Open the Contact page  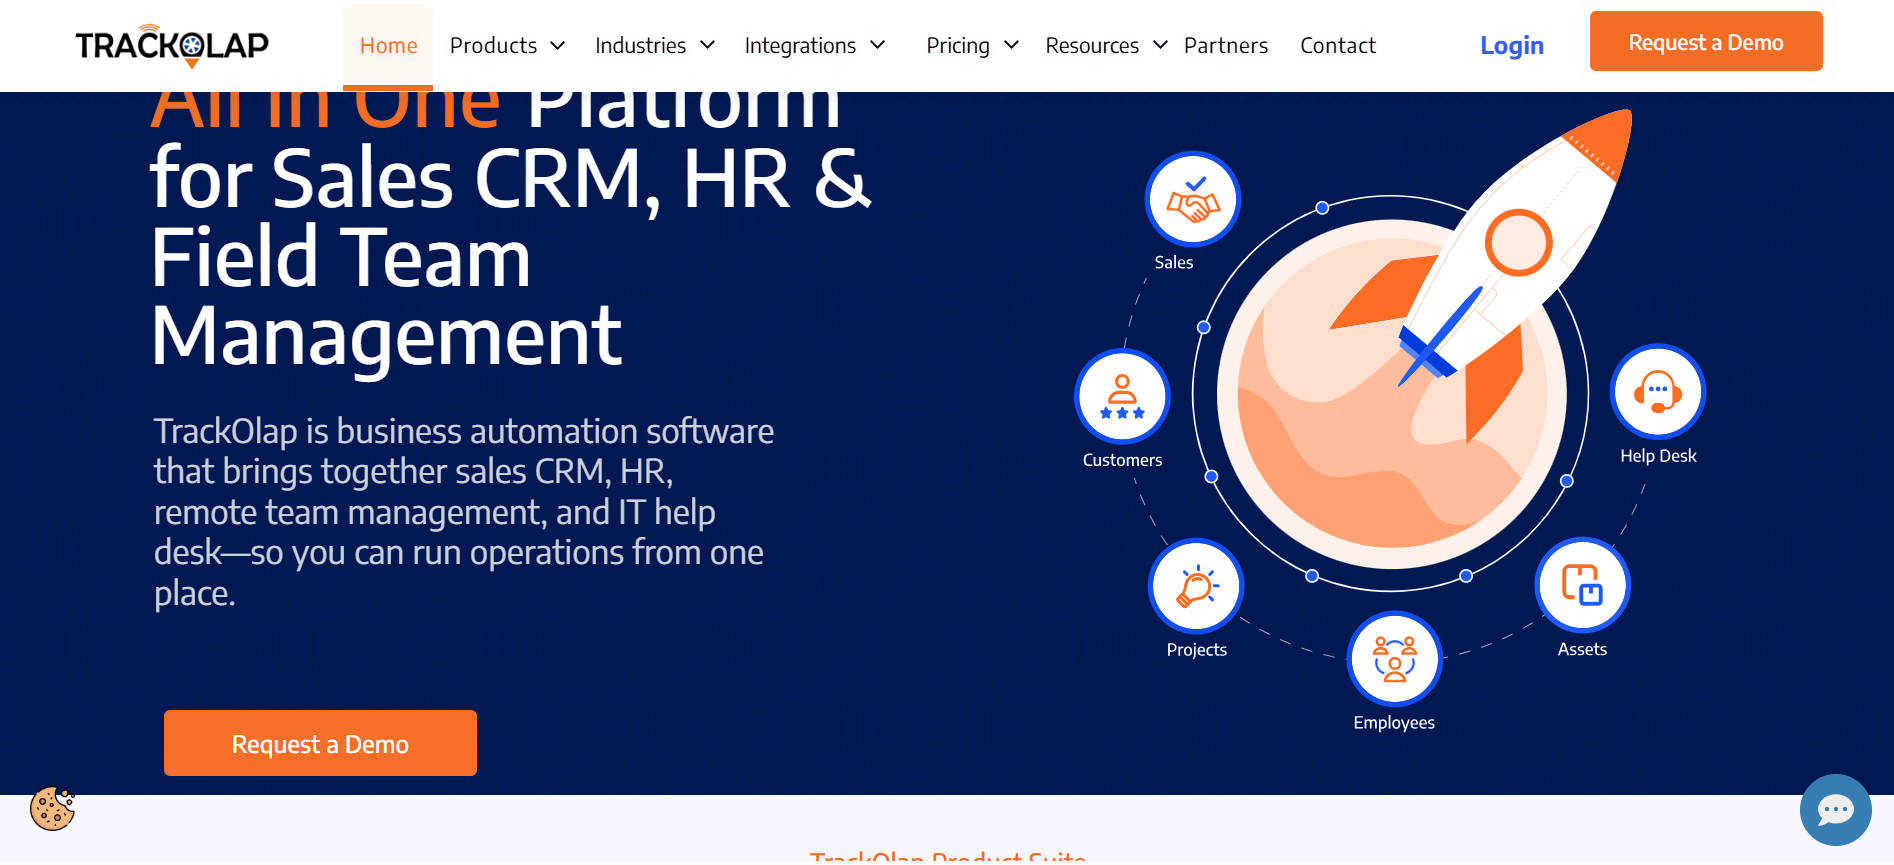point(1338,46)
